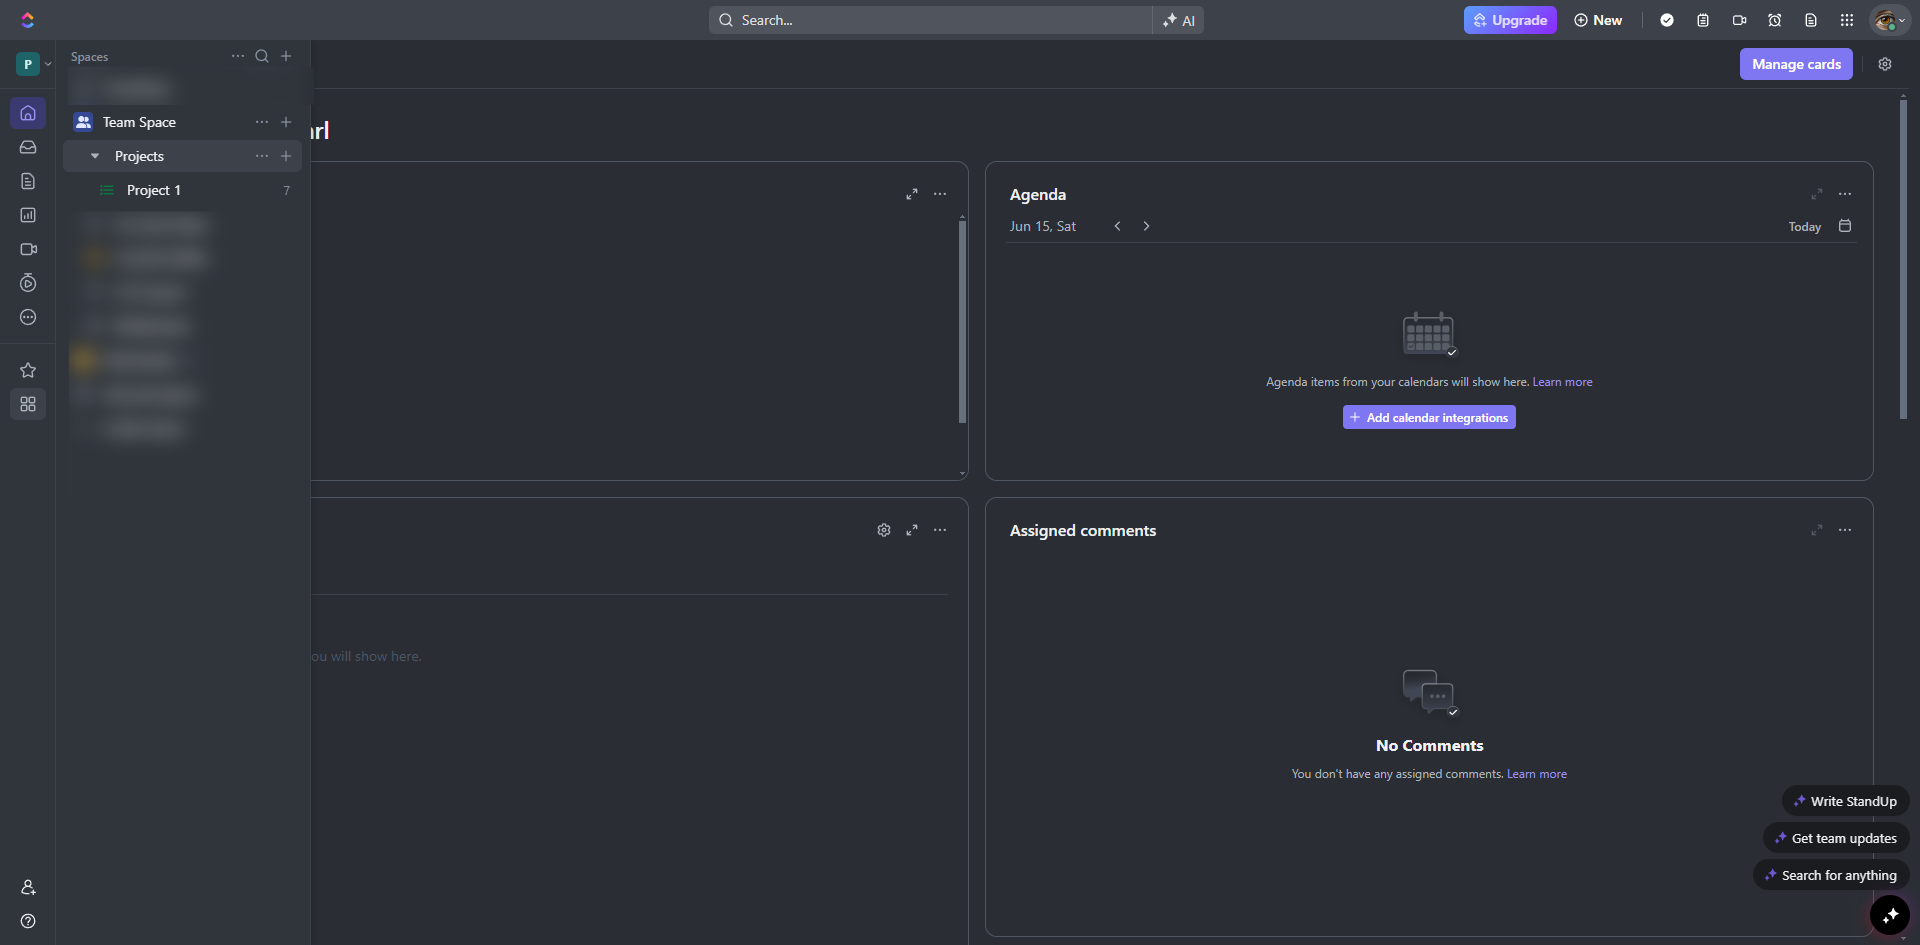Image resolution: width=1920 pixels, height=945 pixels.
Task: Open the ellipsis menu on the card left of Agenda
Action: (940, 194)
